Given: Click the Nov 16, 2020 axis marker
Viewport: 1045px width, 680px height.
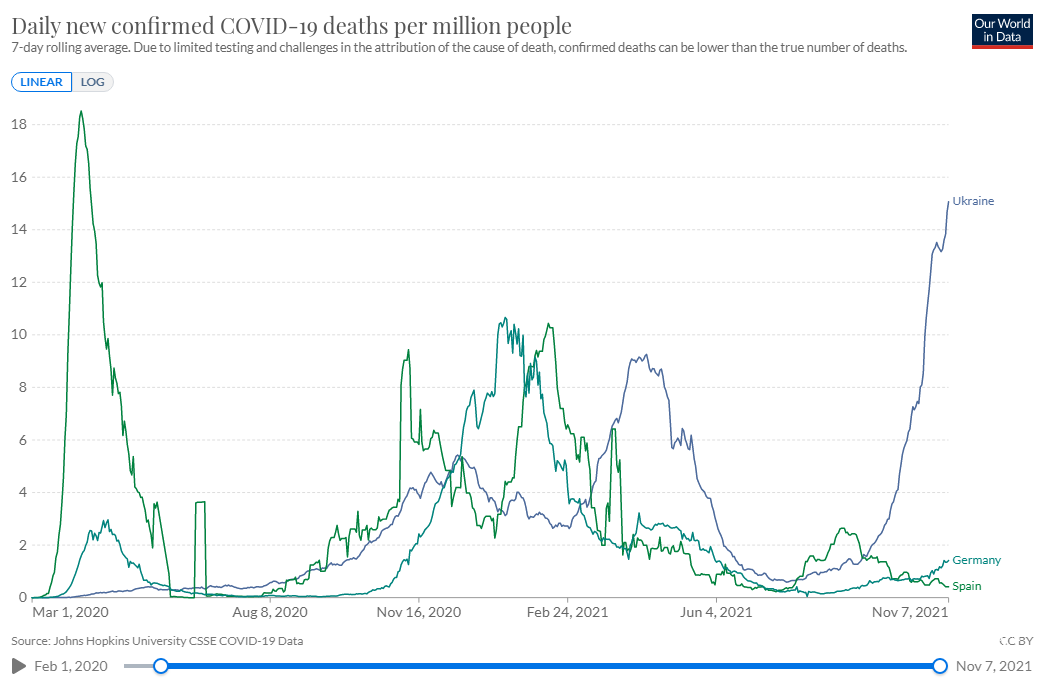Looking at the screenshot, I should [x=419, y=612].
